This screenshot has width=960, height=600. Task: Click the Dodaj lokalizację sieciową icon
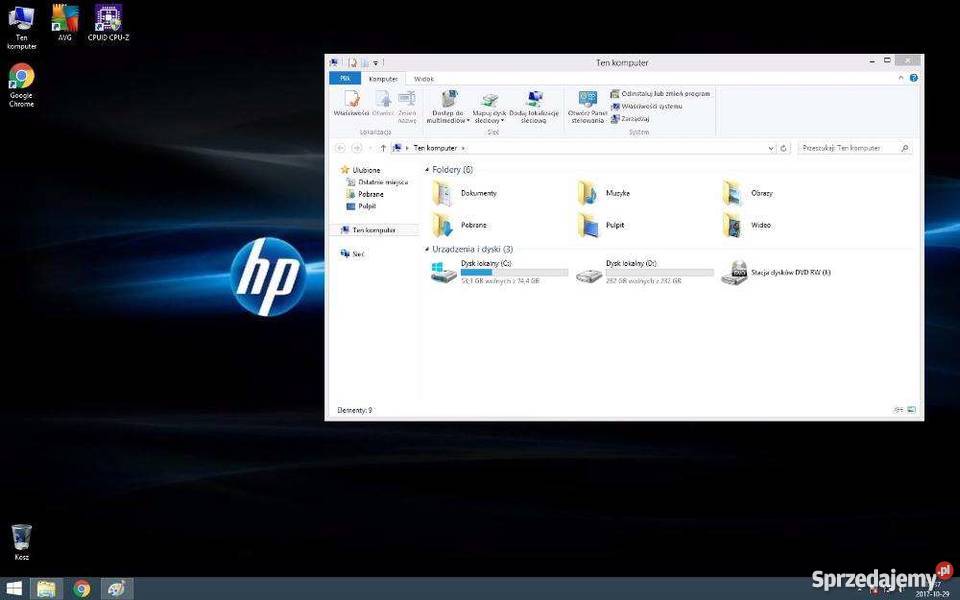pyautogui.click(x=535, y=105)
